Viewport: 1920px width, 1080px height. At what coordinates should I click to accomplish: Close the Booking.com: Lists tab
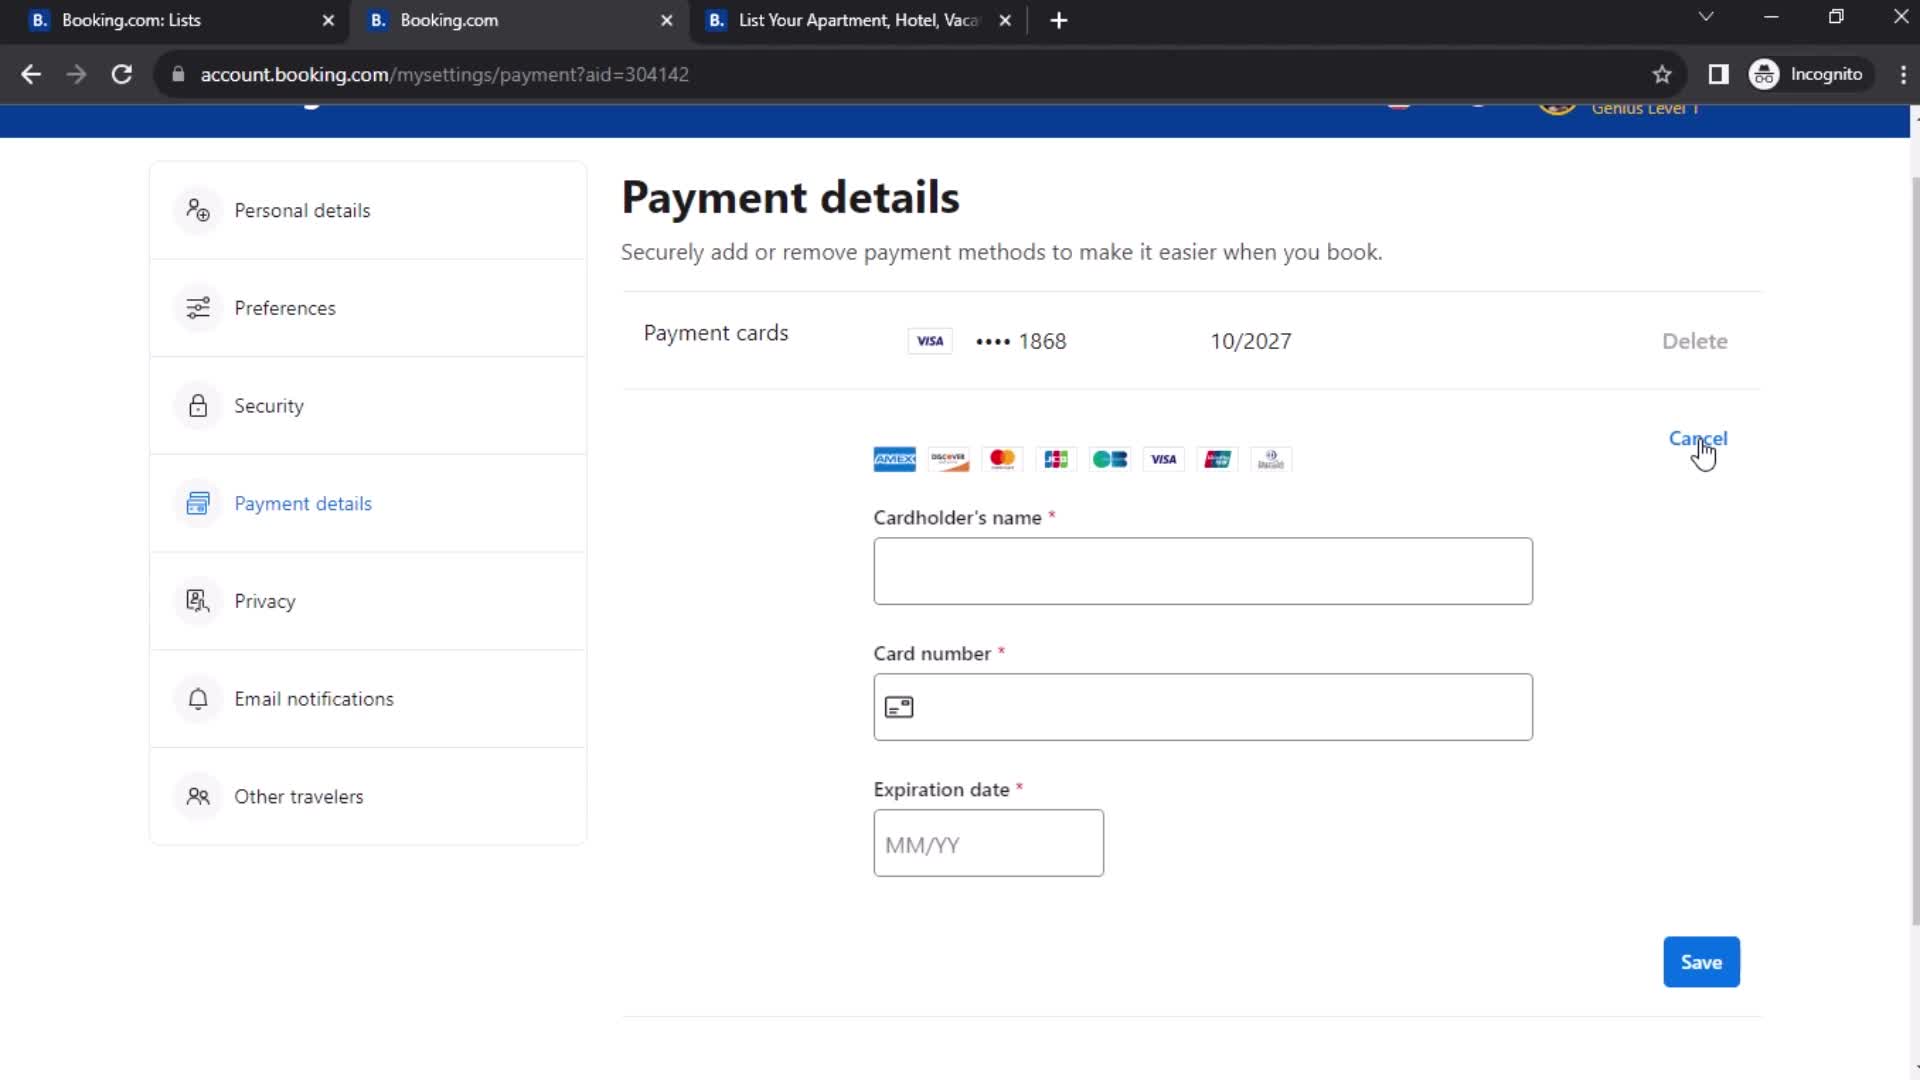click(328, 20)
